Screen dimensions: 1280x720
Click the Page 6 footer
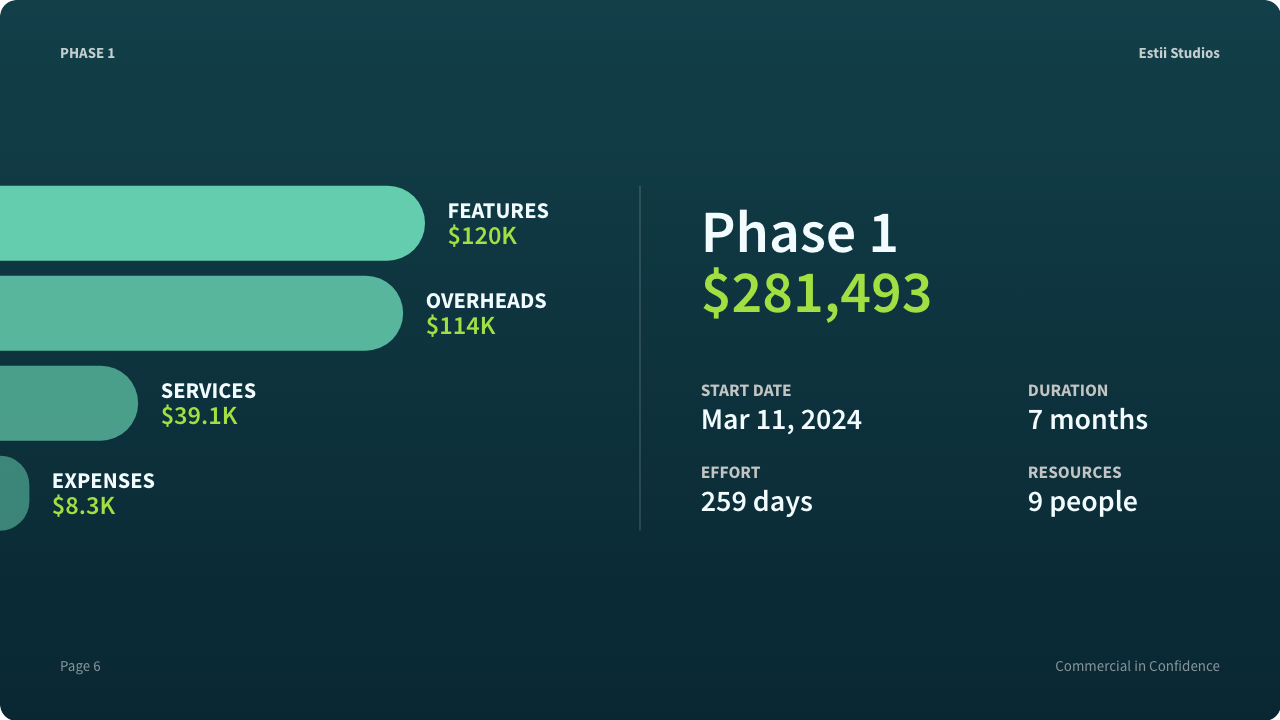80,666
